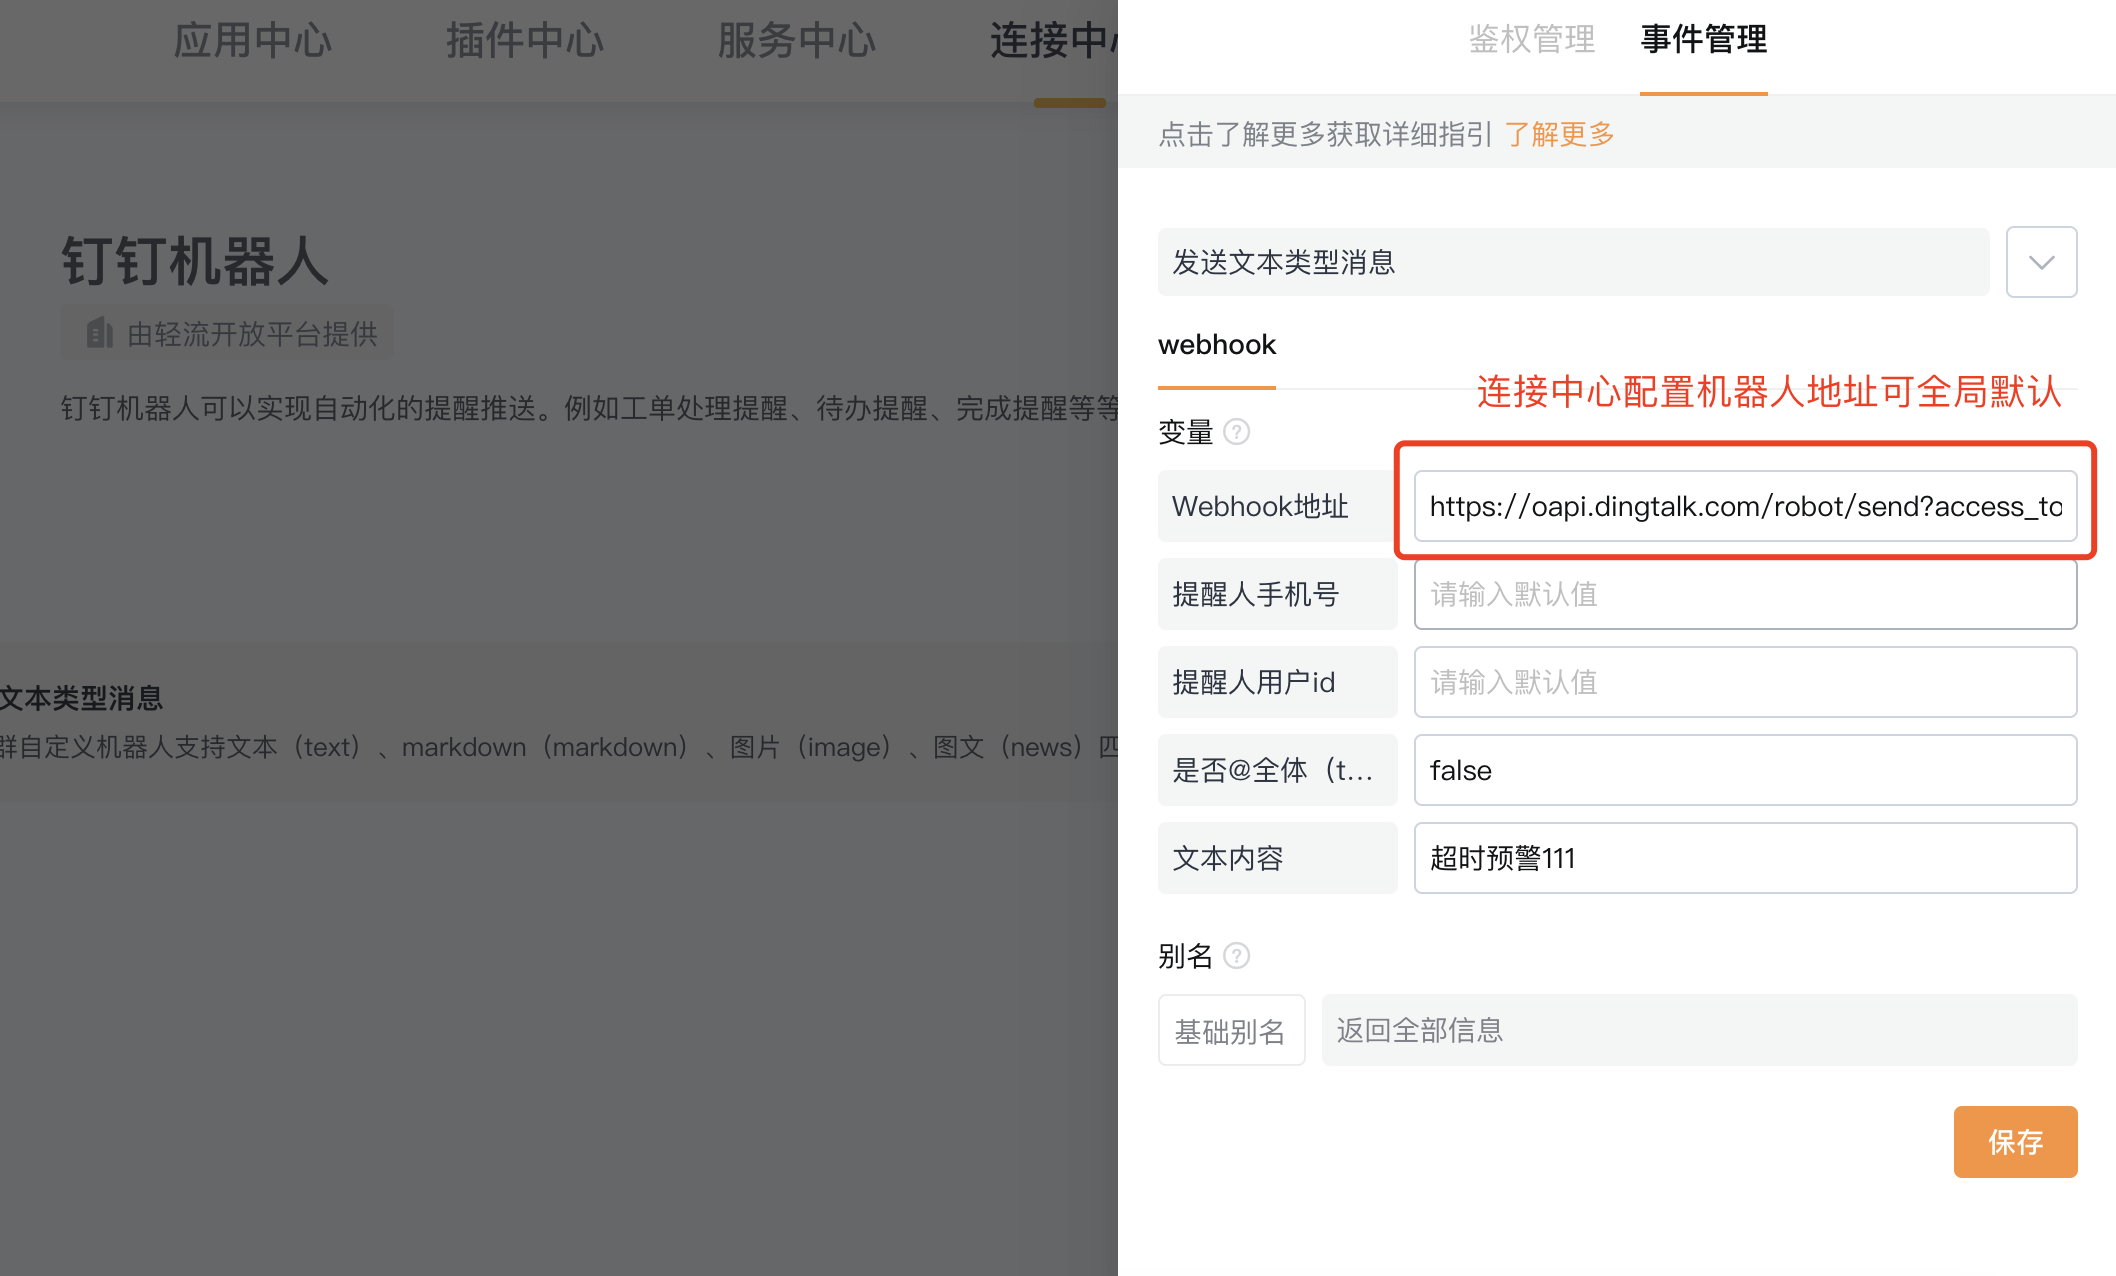The image size is (2116, 1276).
Task: Open 应用中心 in the top navigation
Action: (x=253, y=41)
